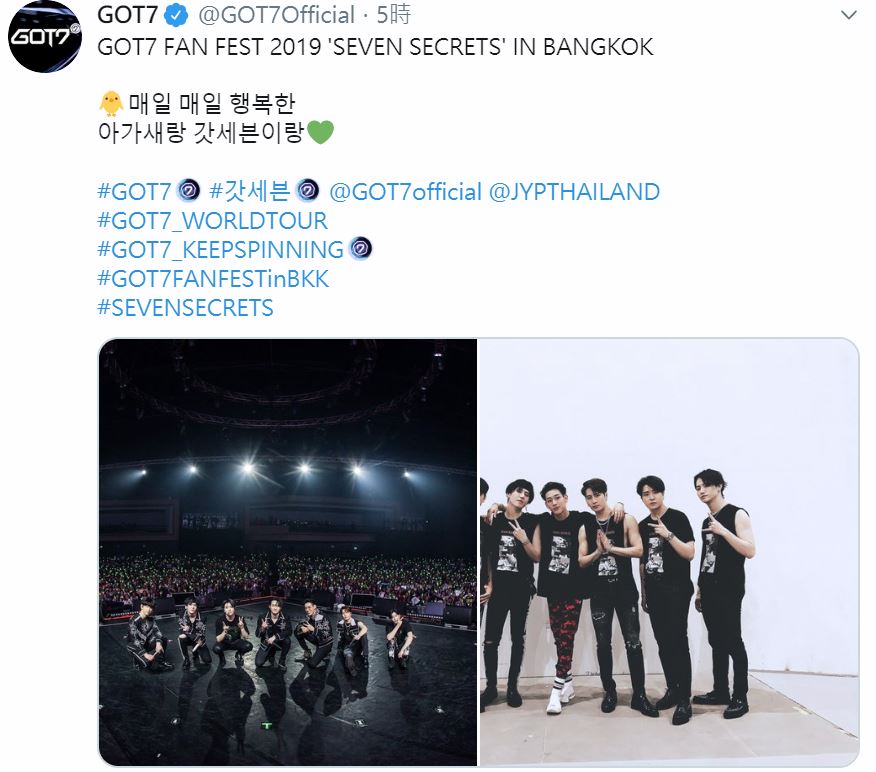Open the backstage group photo thumbnail
The height and width of the screenshot is (772, 876).
click(x=669, y=552)
